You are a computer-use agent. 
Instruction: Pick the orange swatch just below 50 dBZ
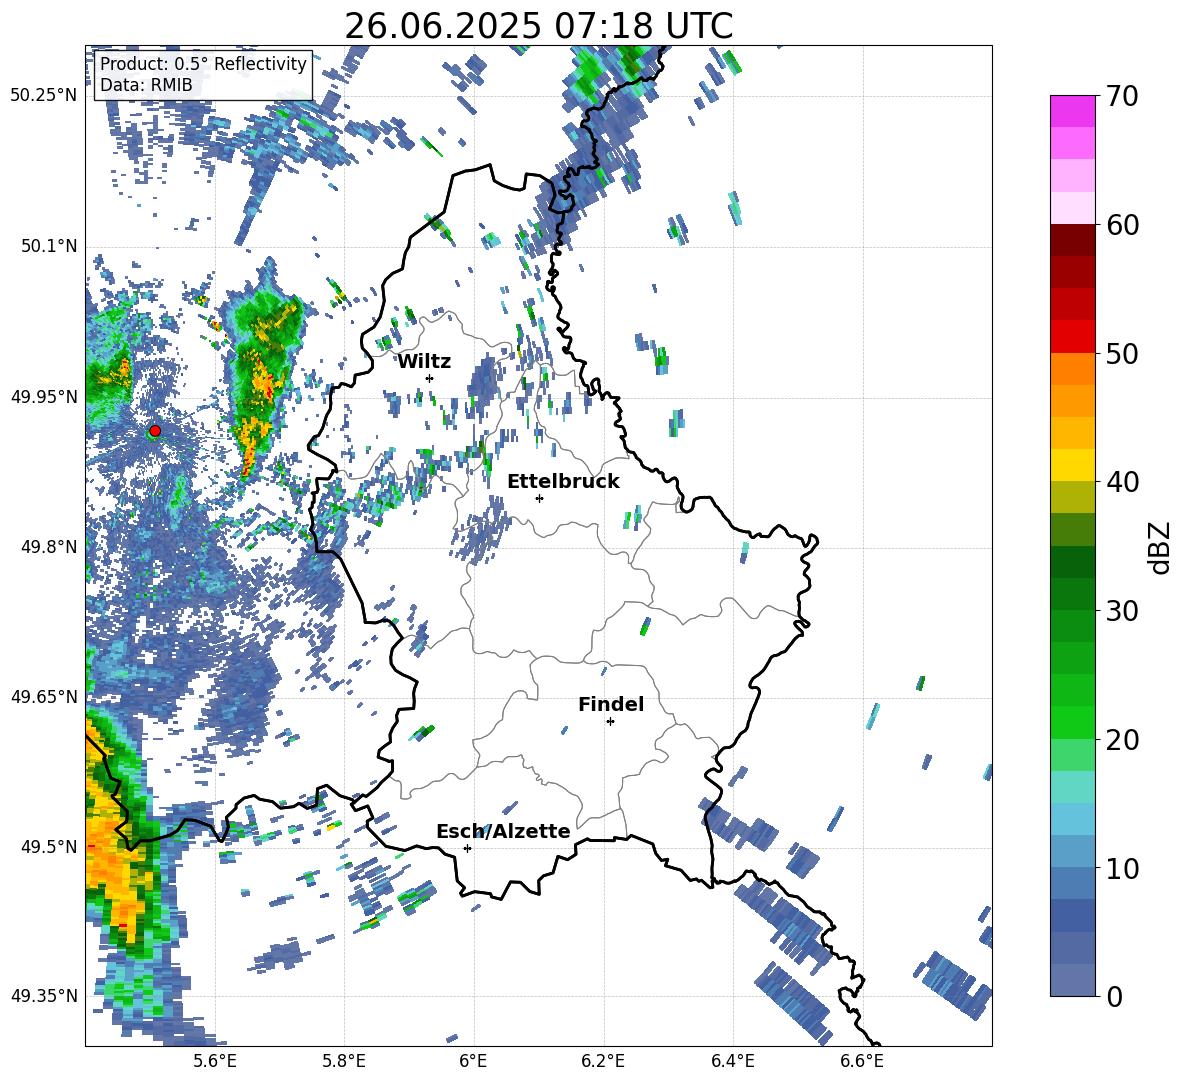(x=1072, y=369)
